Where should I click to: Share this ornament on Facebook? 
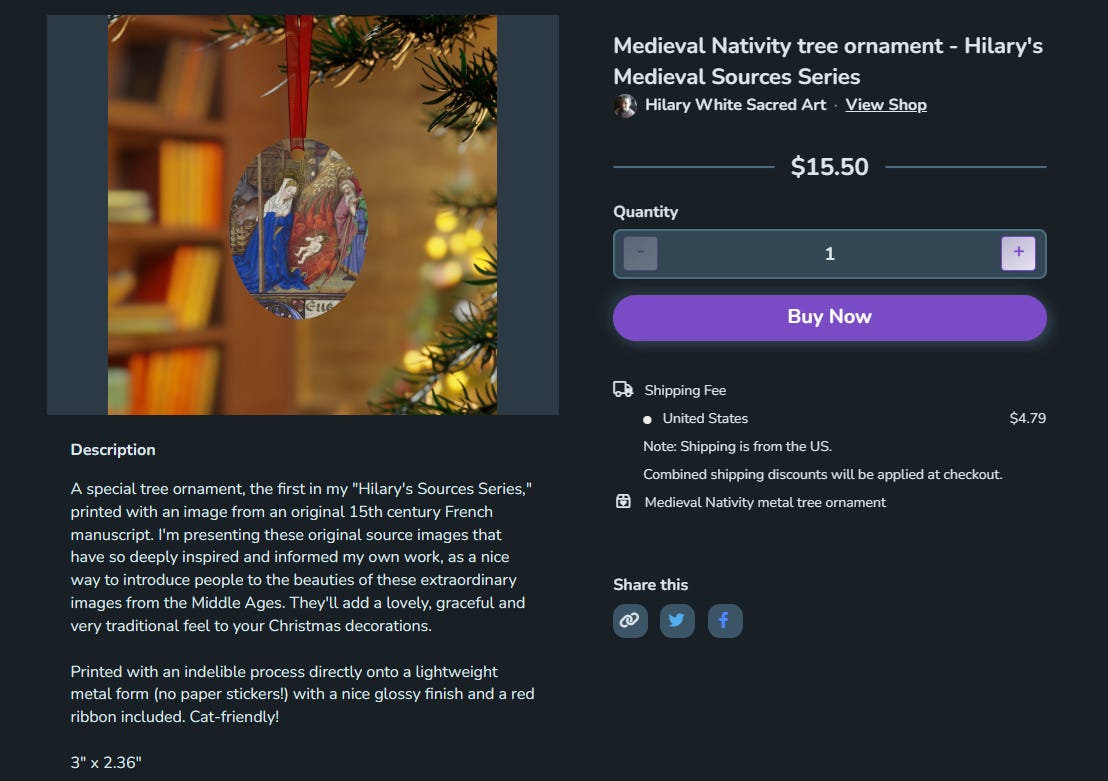click(x=725, y=621)
